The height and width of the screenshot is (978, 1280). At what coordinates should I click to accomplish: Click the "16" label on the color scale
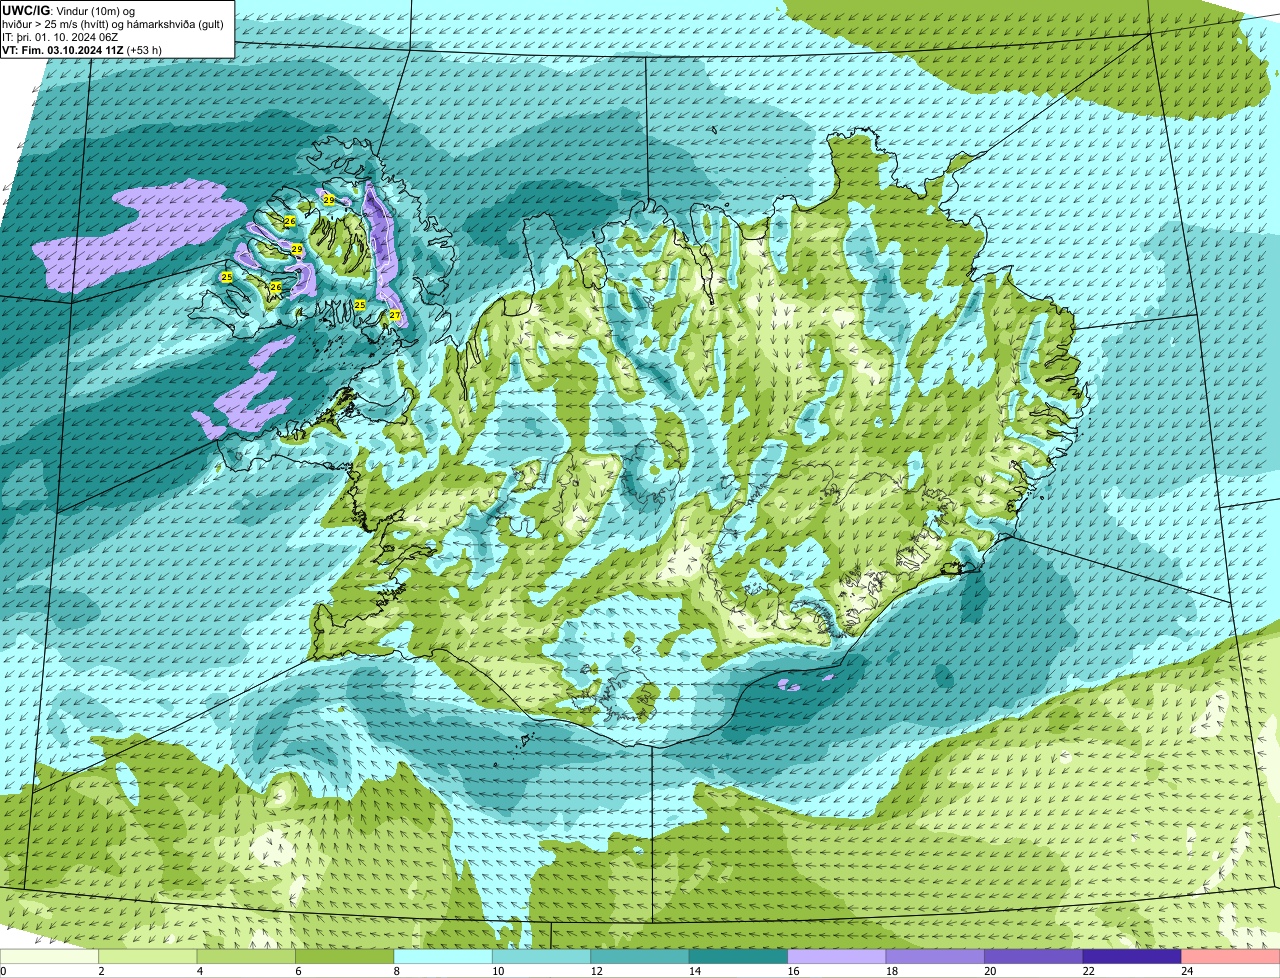click(793, 971)
